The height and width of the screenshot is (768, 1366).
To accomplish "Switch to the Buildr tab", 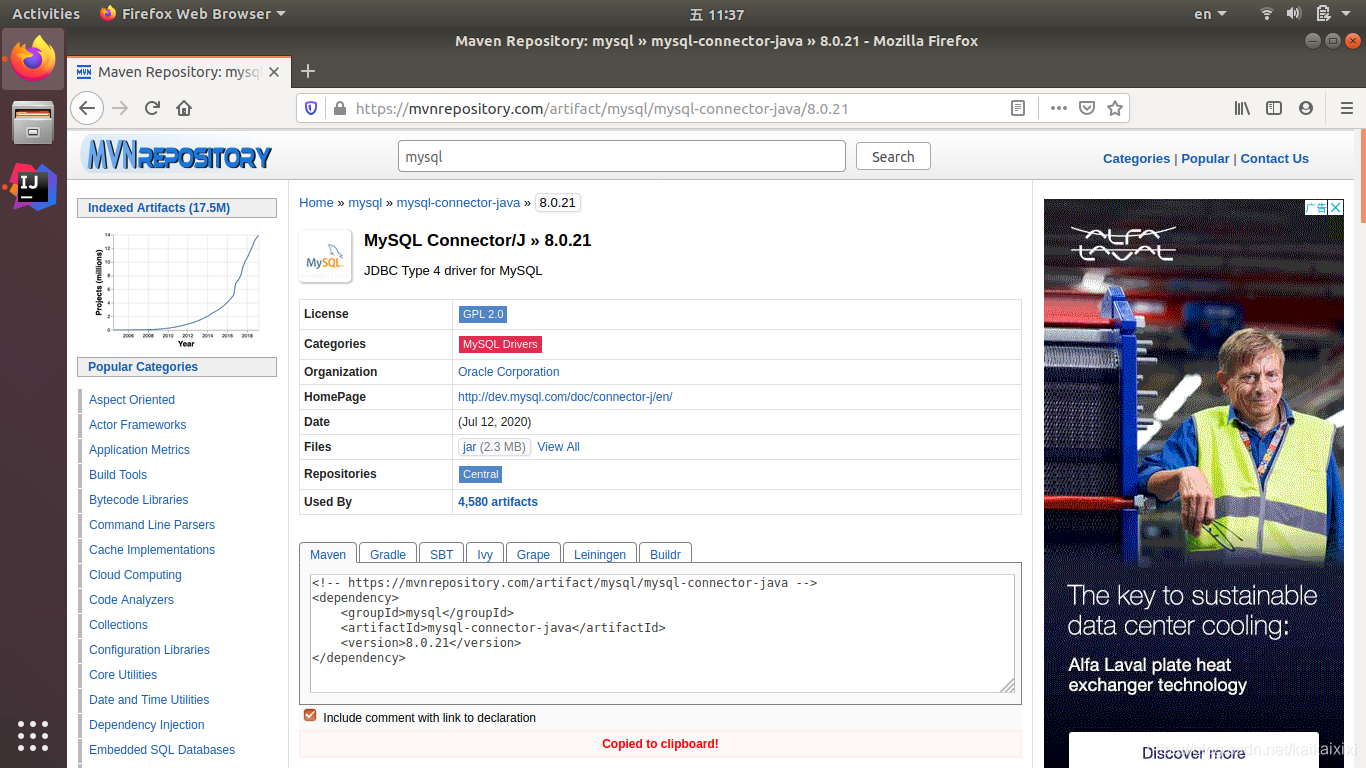I will tap(665, 554).
